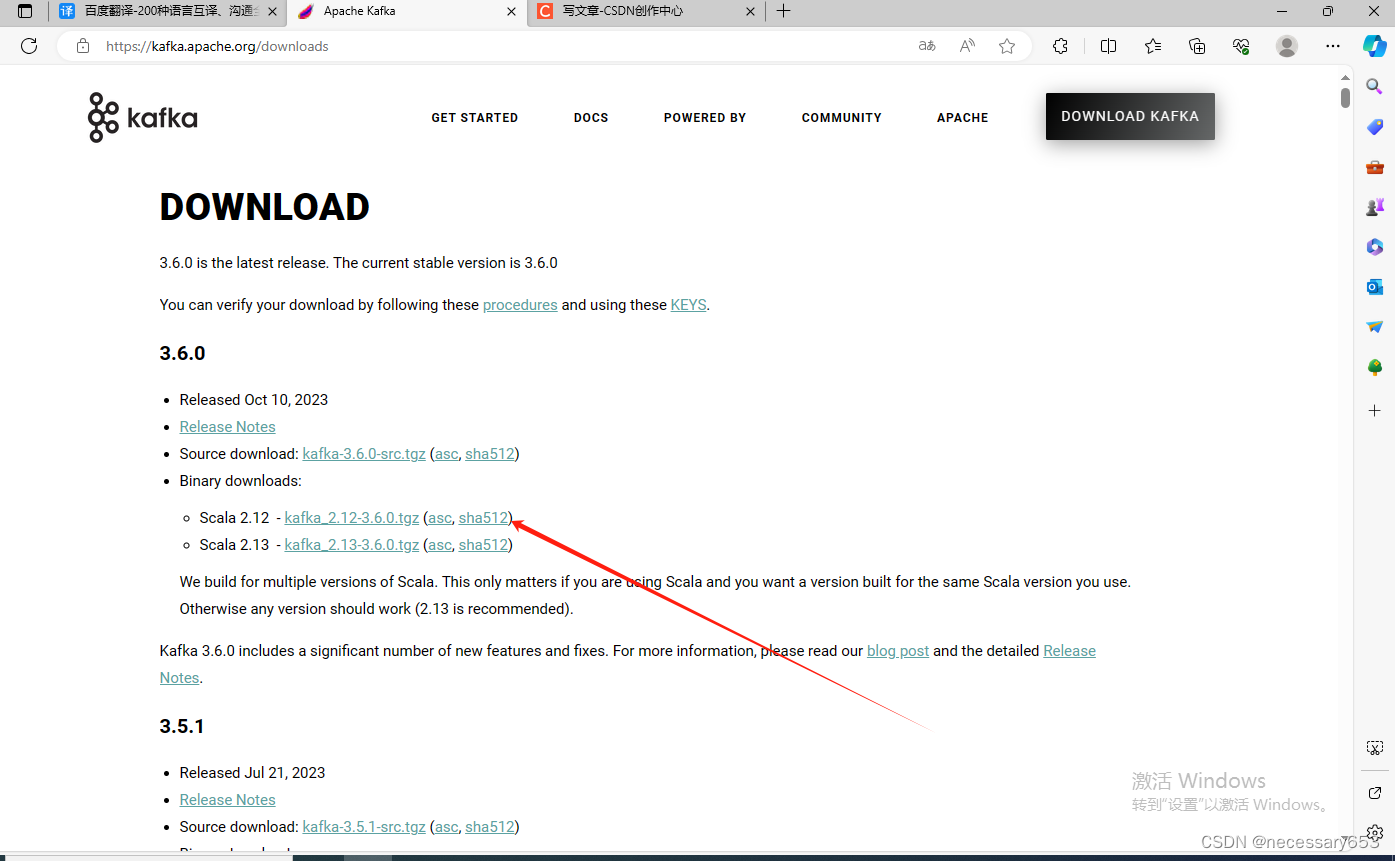1395x861 pixels.
Task: Open the Copilot sidebar icon
Action: point(1374,46)
